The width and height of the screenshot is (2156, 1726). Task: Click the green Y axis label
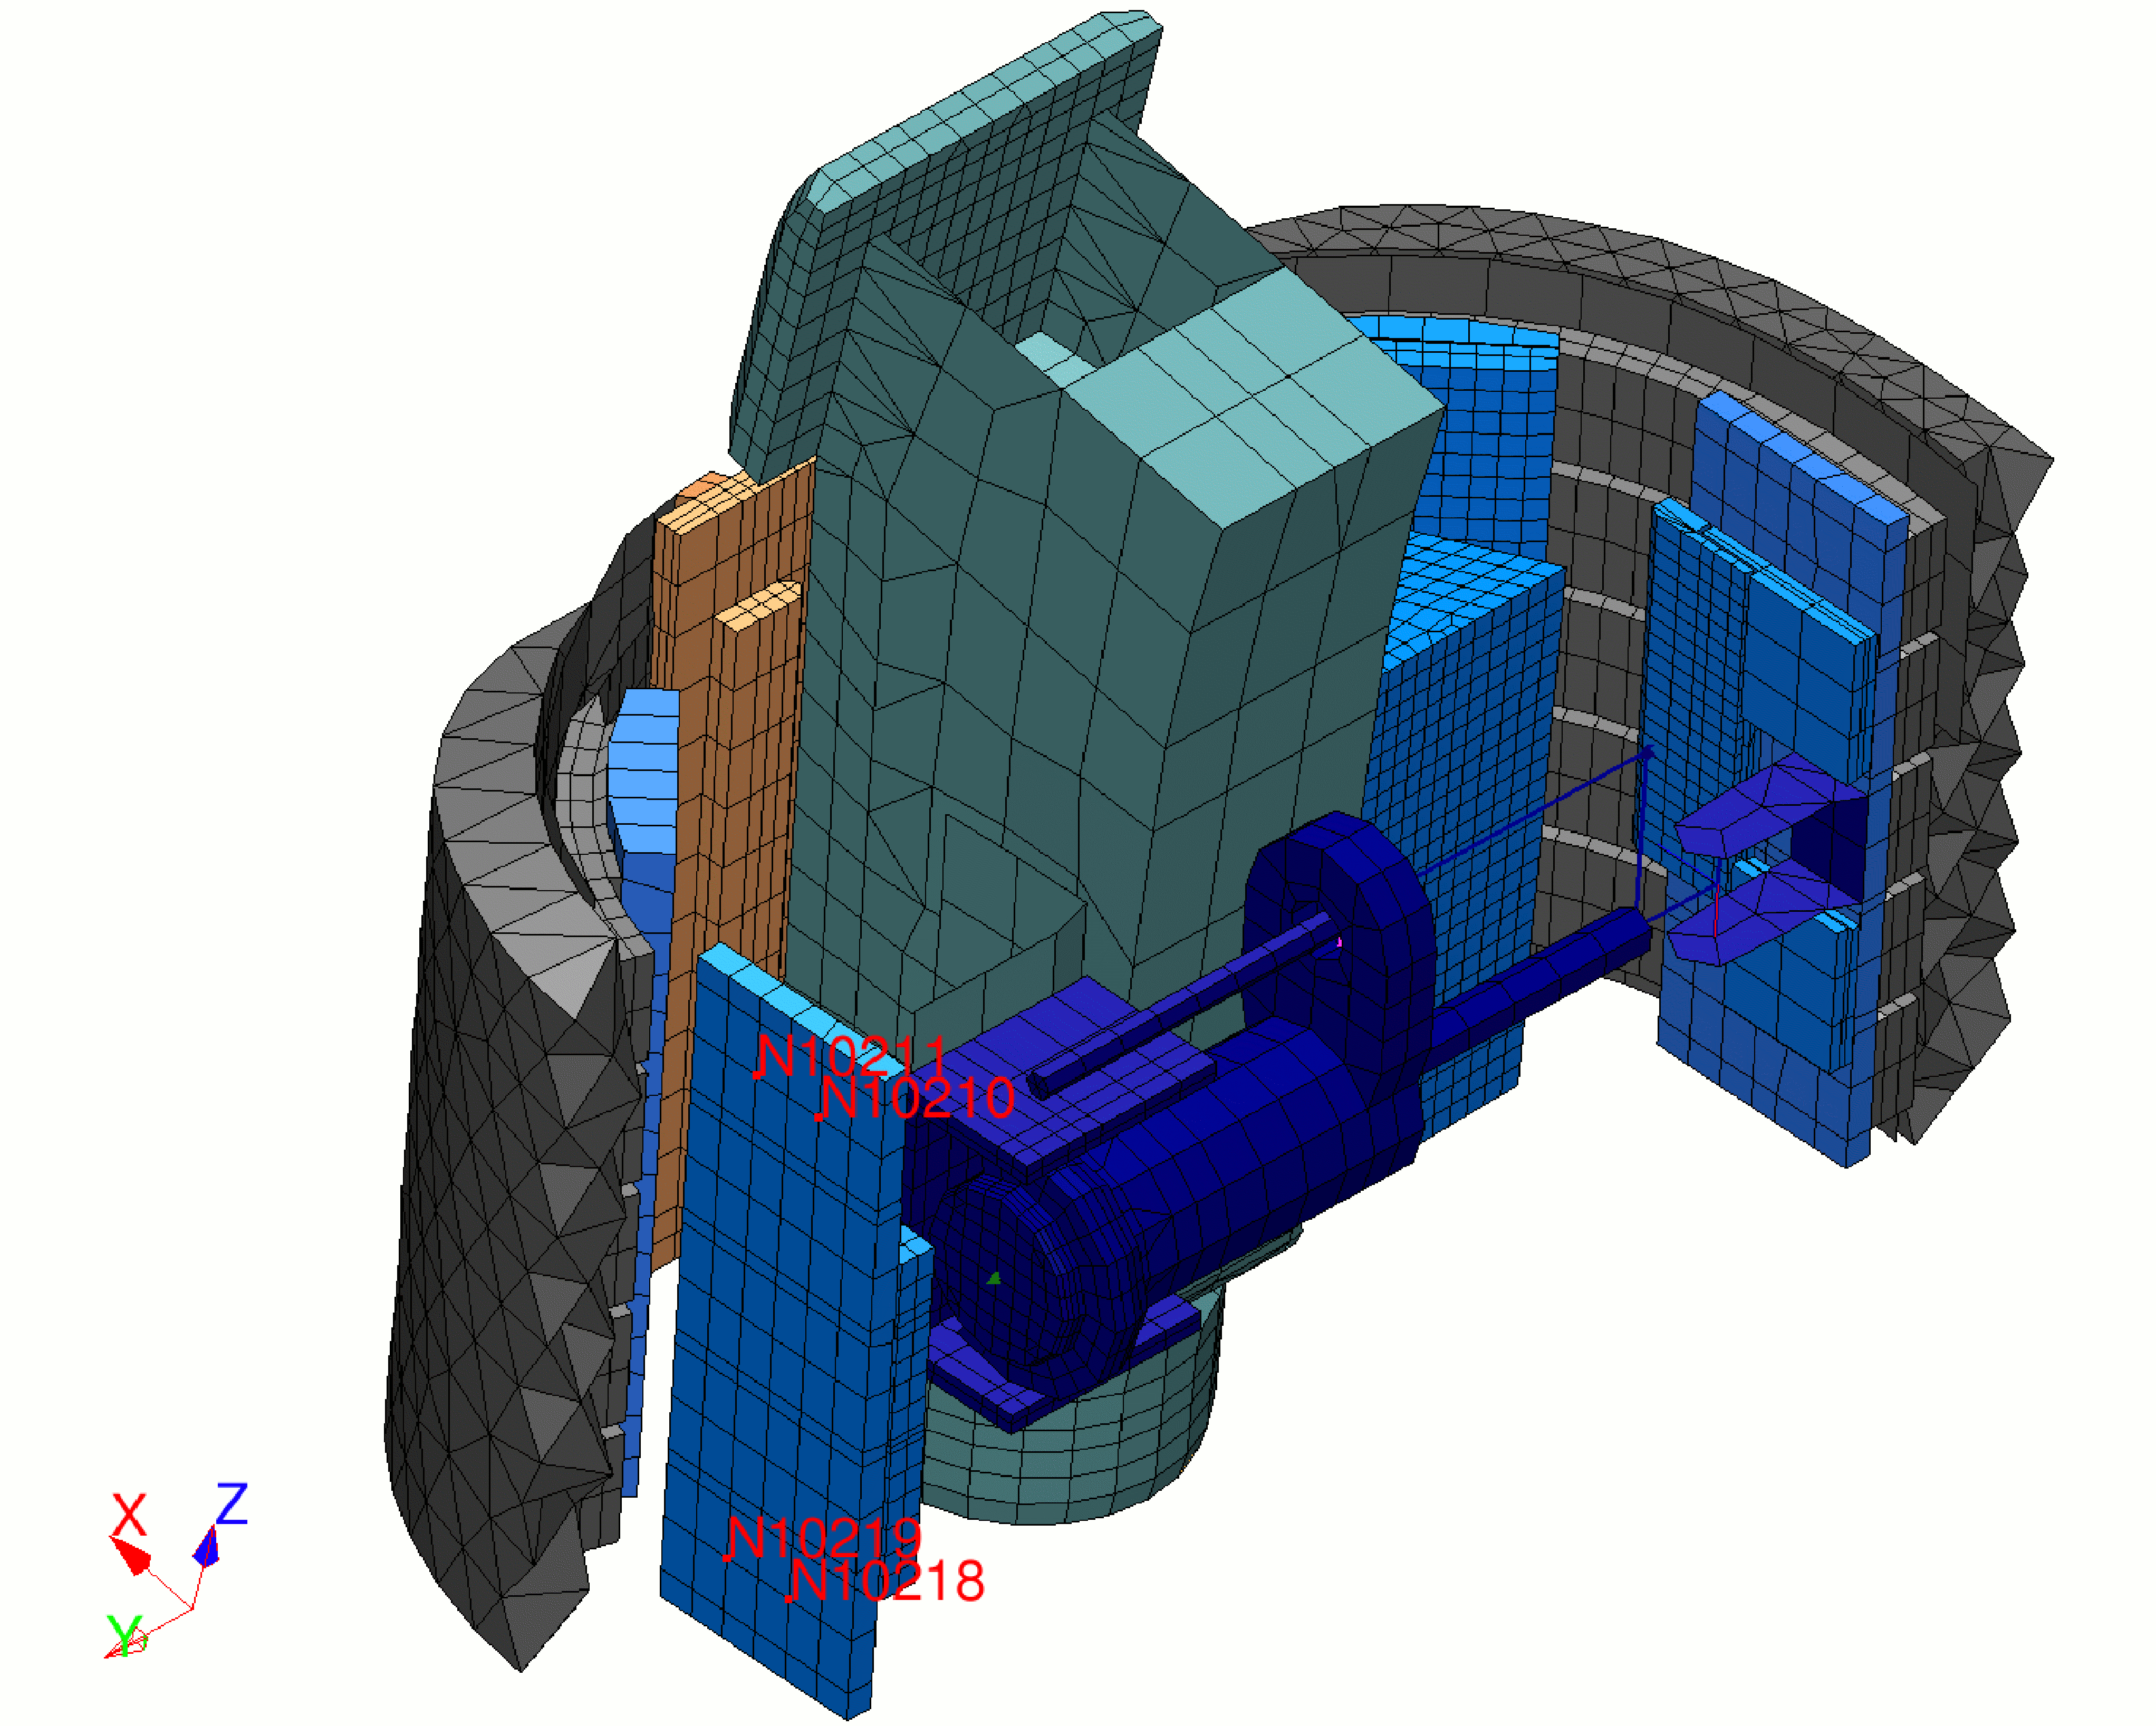125,1635
